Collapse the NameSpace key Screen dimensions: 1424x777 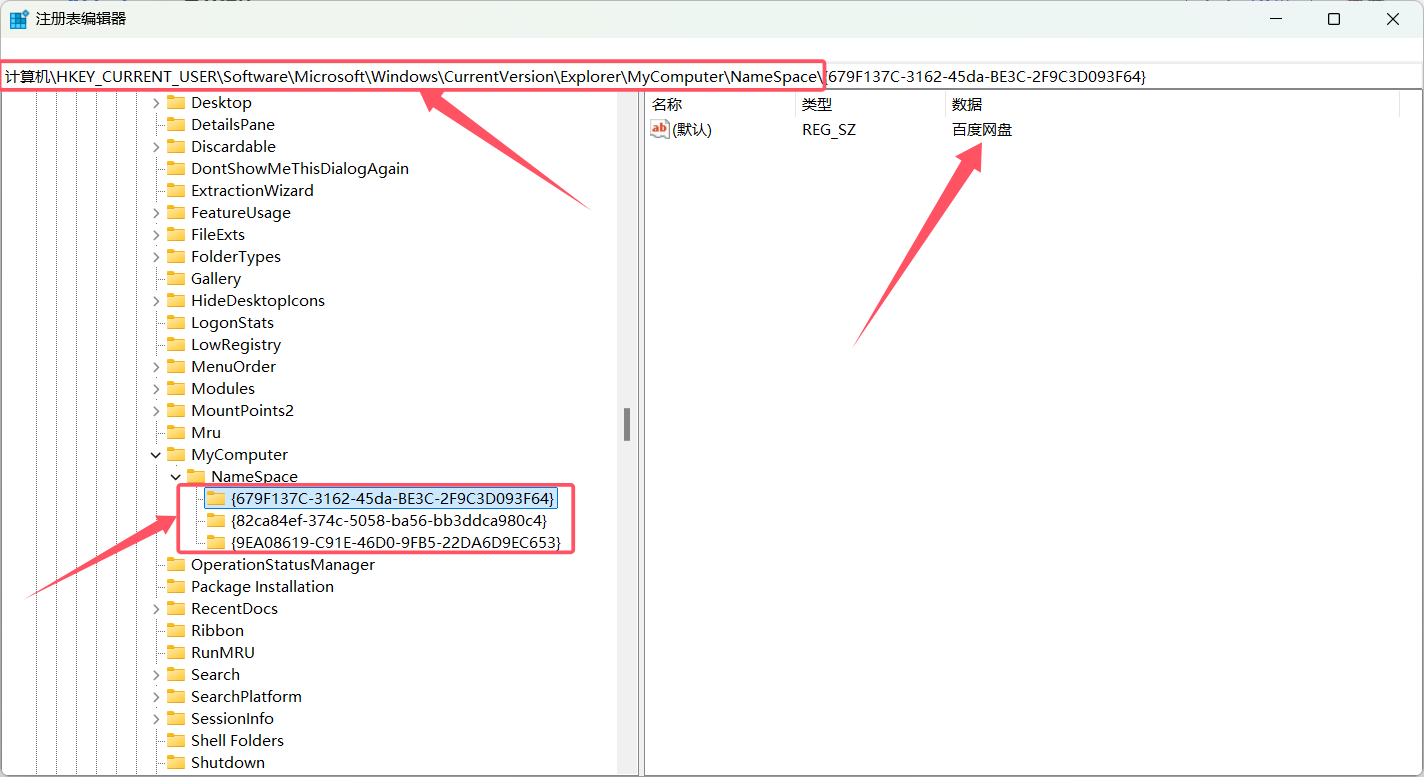pyautogui.click(x=176, y=477)
